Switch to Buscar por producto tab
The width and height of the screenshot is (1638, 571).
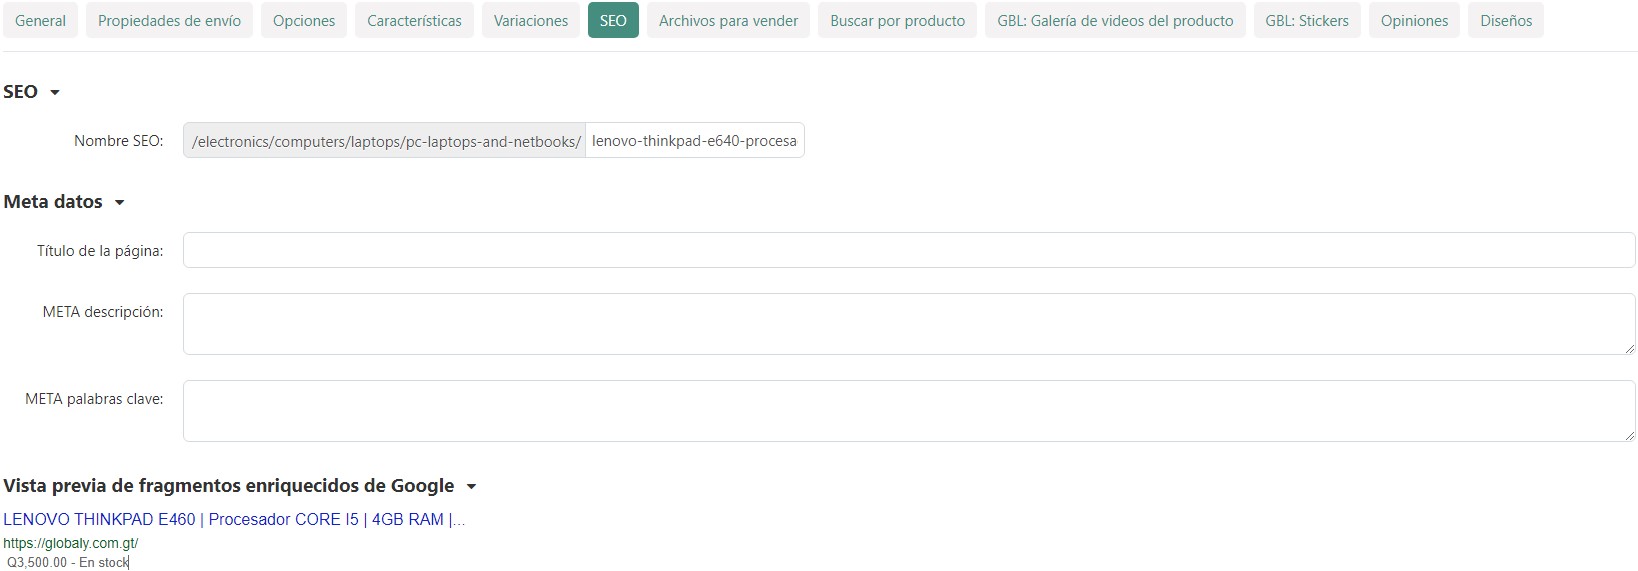tap(897, 21)
